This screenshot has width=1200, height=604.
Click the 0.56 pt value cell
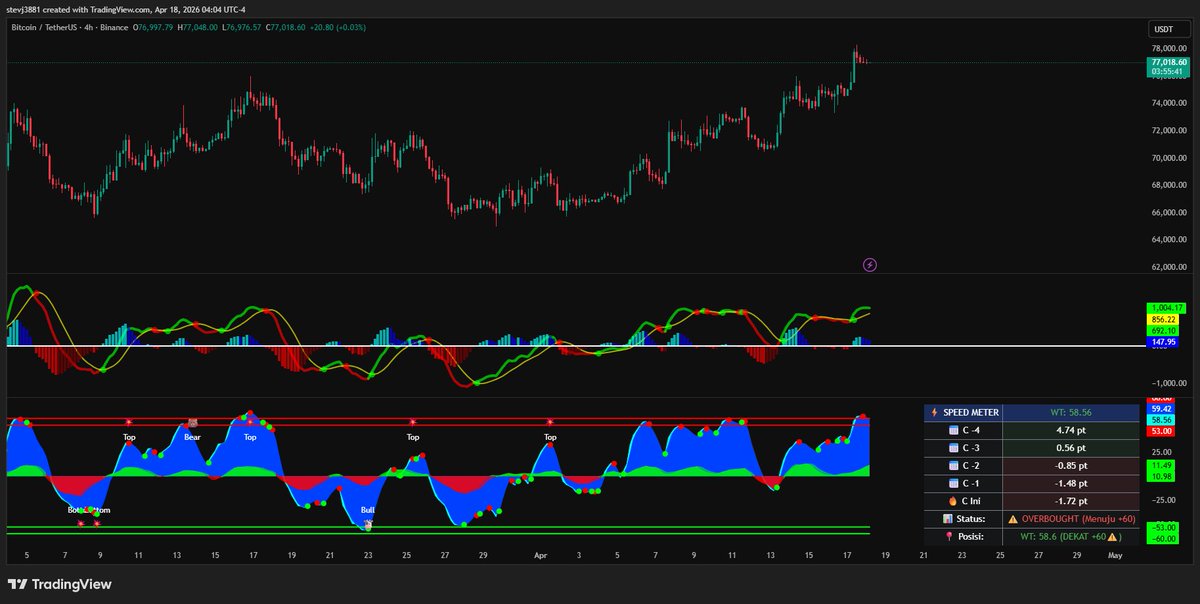(x=1070, y=448)
